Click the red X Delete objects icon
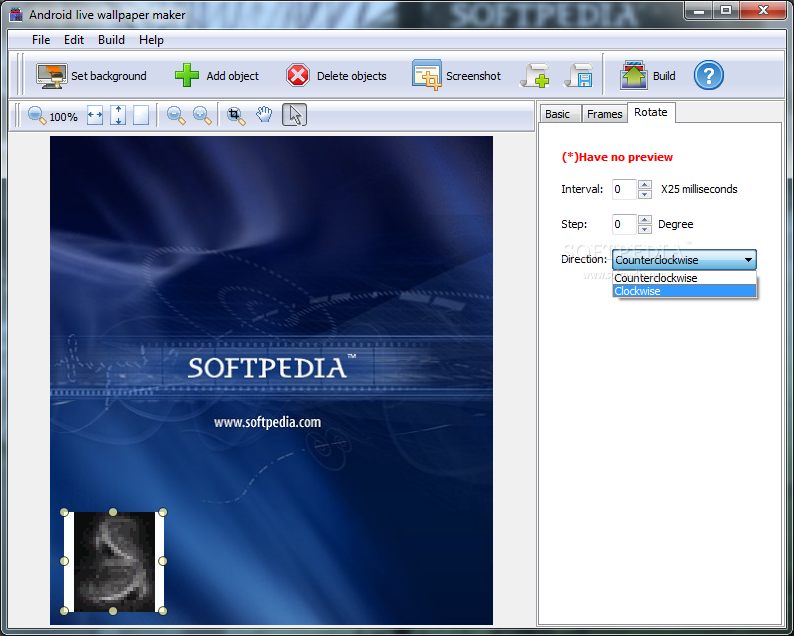Viewport: 794px width, 636px height. click(298, 76)
